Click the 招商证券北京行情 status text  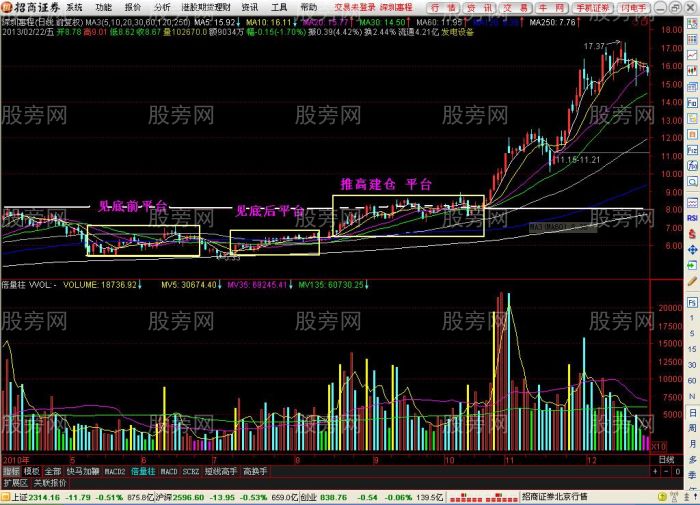point(555,497)
